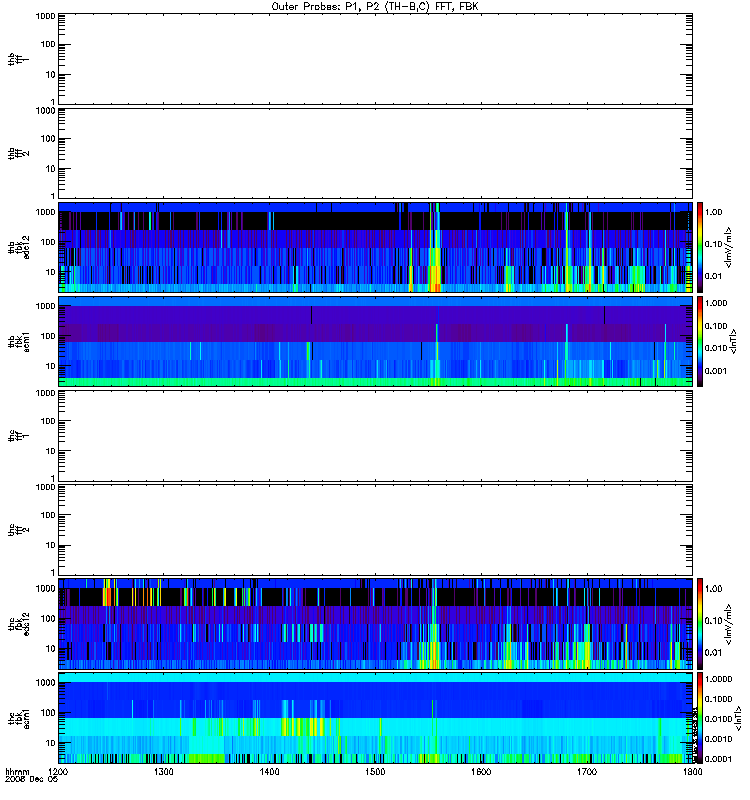Click "0.01" on the thb edc12 color bar
The image size is (750, 800).
(x=714, y=276)
